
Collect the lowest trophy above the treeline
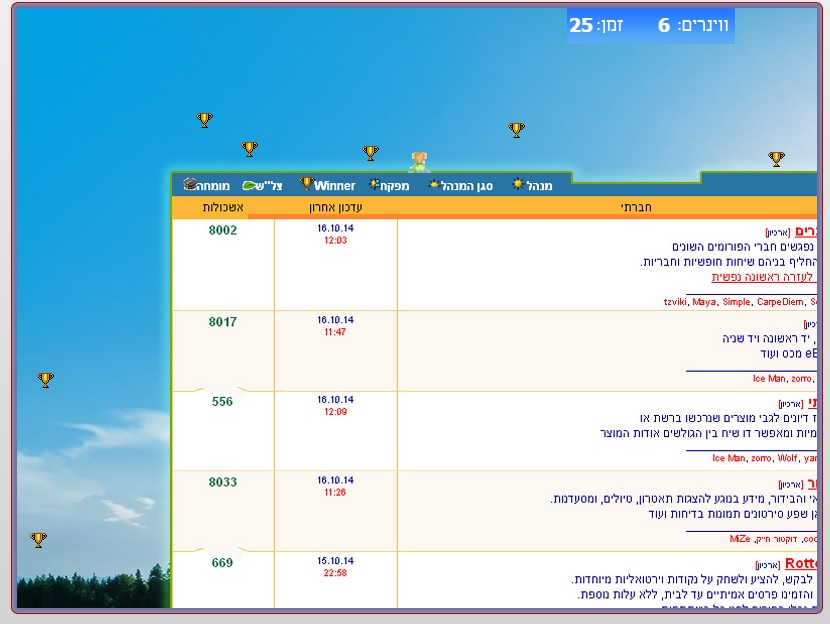(39, 540)
